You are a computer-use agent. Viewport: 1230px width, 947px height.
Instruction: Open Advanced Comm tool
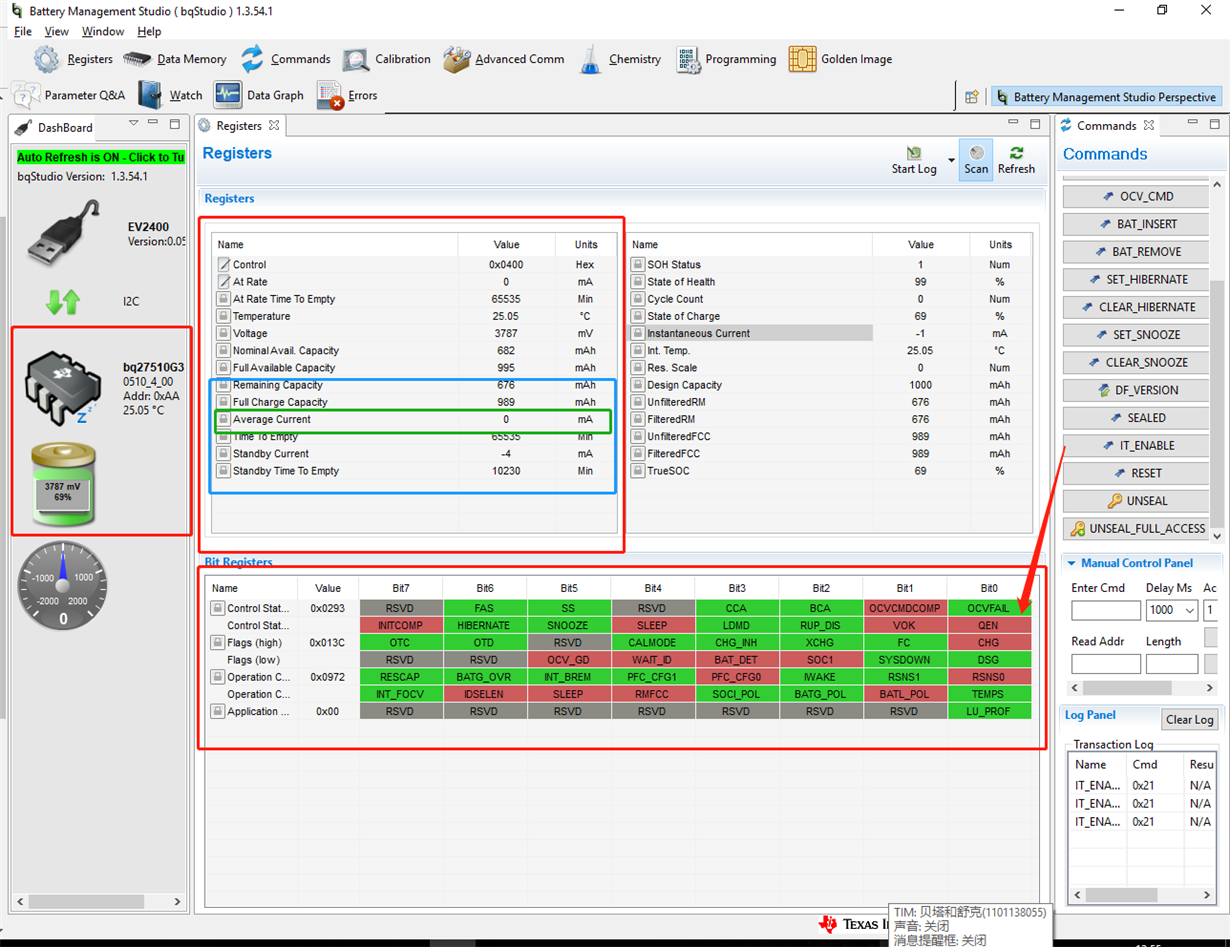(x=504, y=59)
